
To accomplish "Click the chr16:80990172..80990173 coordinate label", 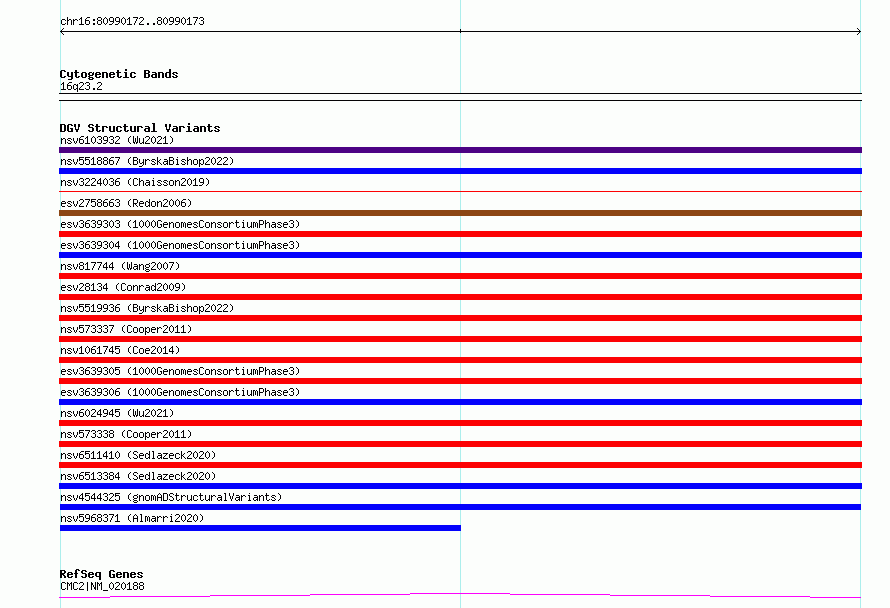I will [x=132, y=21].
